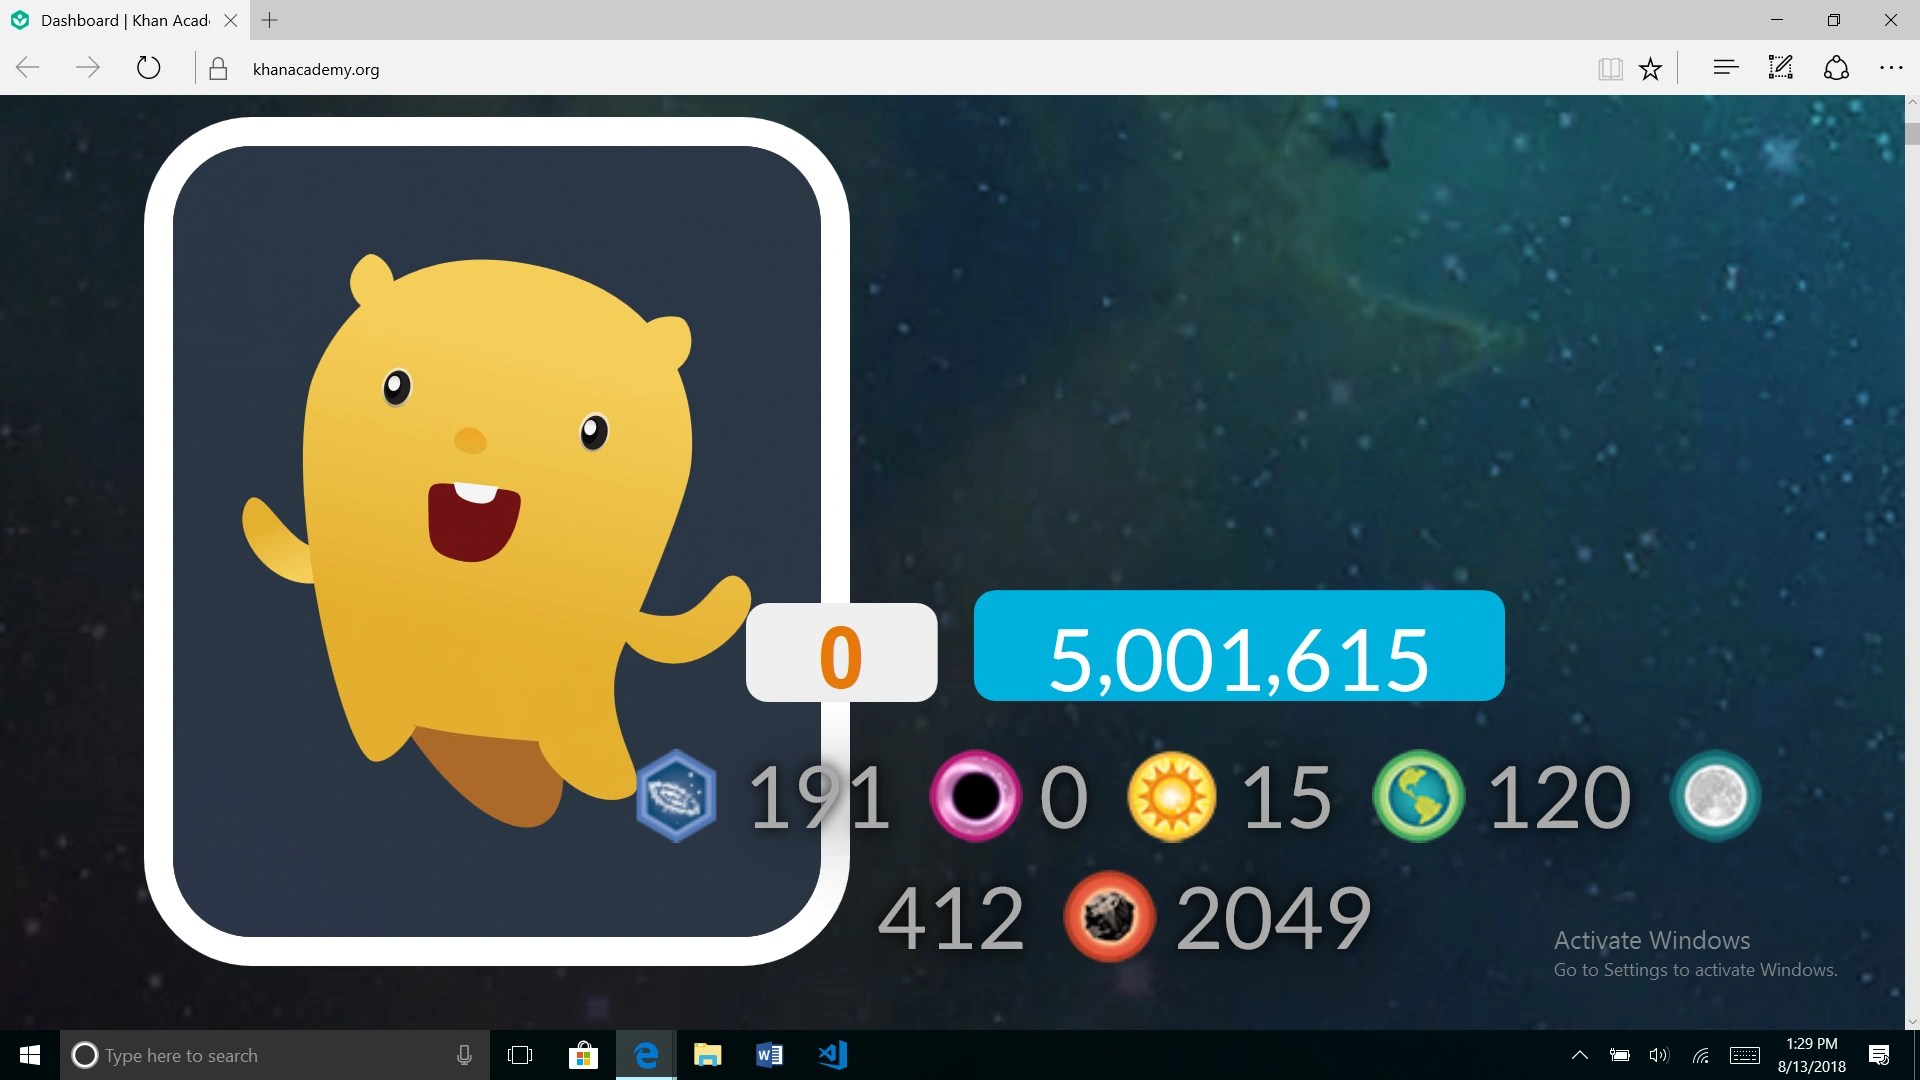Viewport: 1920px width, 1080px height.
Task: Click the battery status tray icon
Action: pyautogui.click(x=1619, y=1055)
